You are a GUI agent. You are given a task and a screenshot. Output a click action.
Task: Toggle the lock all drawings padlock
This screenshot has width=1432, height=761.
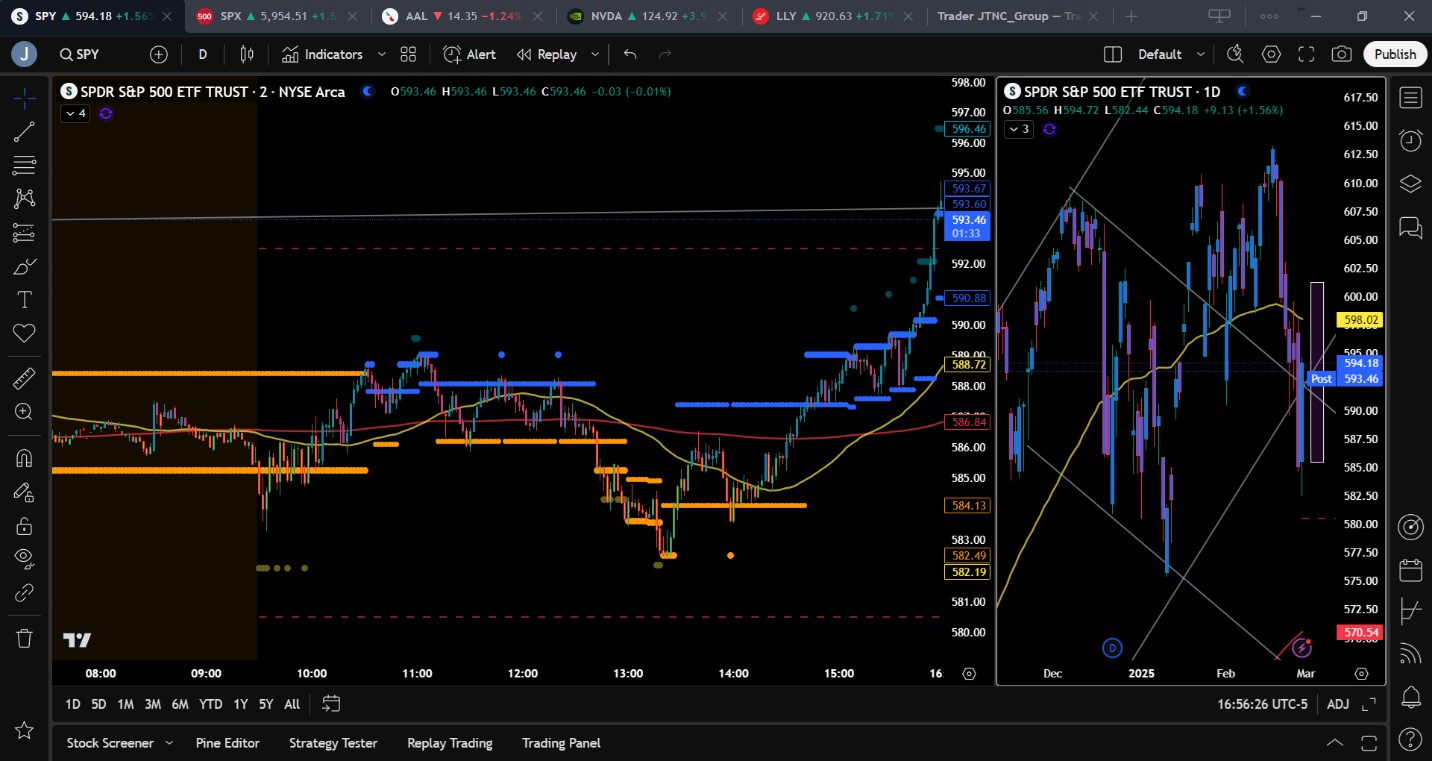(24, 526)
